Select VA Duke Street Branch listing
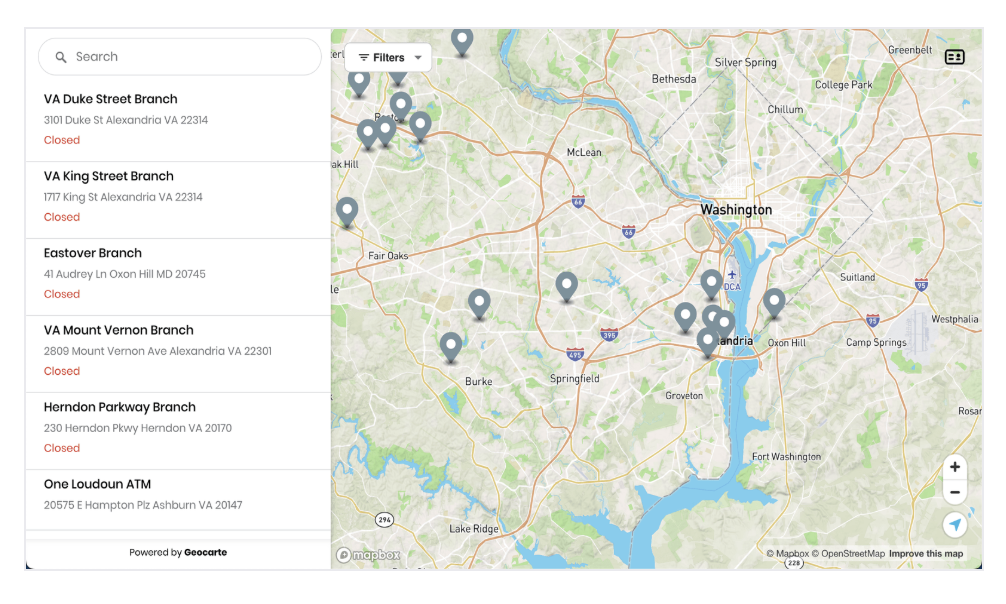The height and width of the screenshot is (604, 1006). (111, 99)
